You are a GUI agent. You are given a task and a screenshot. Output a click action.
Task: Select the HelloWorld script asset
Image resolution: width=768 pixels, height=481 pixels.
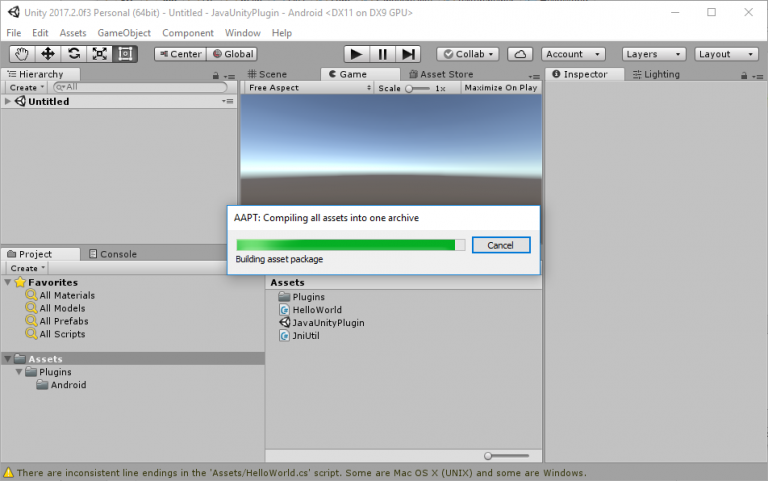click(x=310, y=310)
